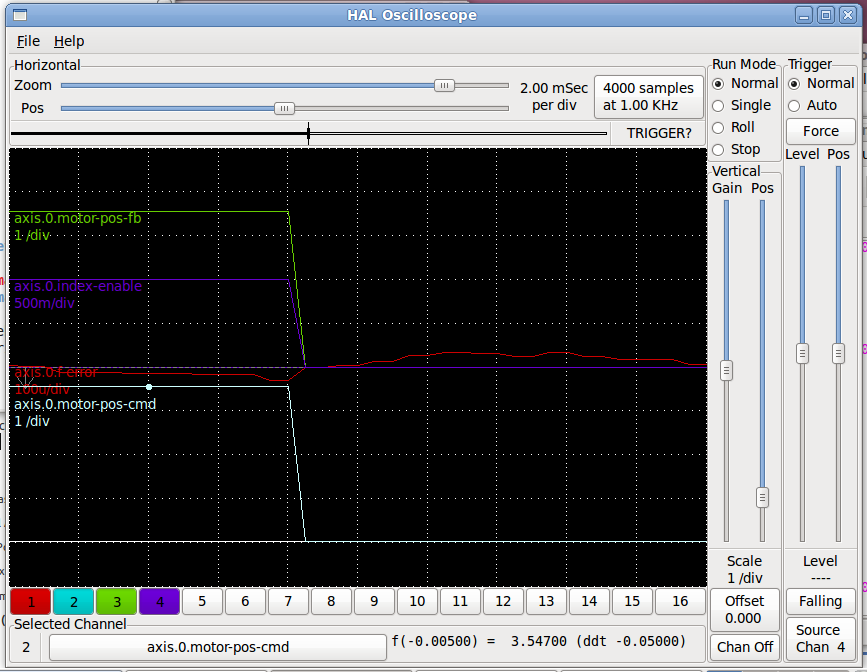Select Auto trigger mode
The height and width of the screenshot is (672, 867).
812,105
